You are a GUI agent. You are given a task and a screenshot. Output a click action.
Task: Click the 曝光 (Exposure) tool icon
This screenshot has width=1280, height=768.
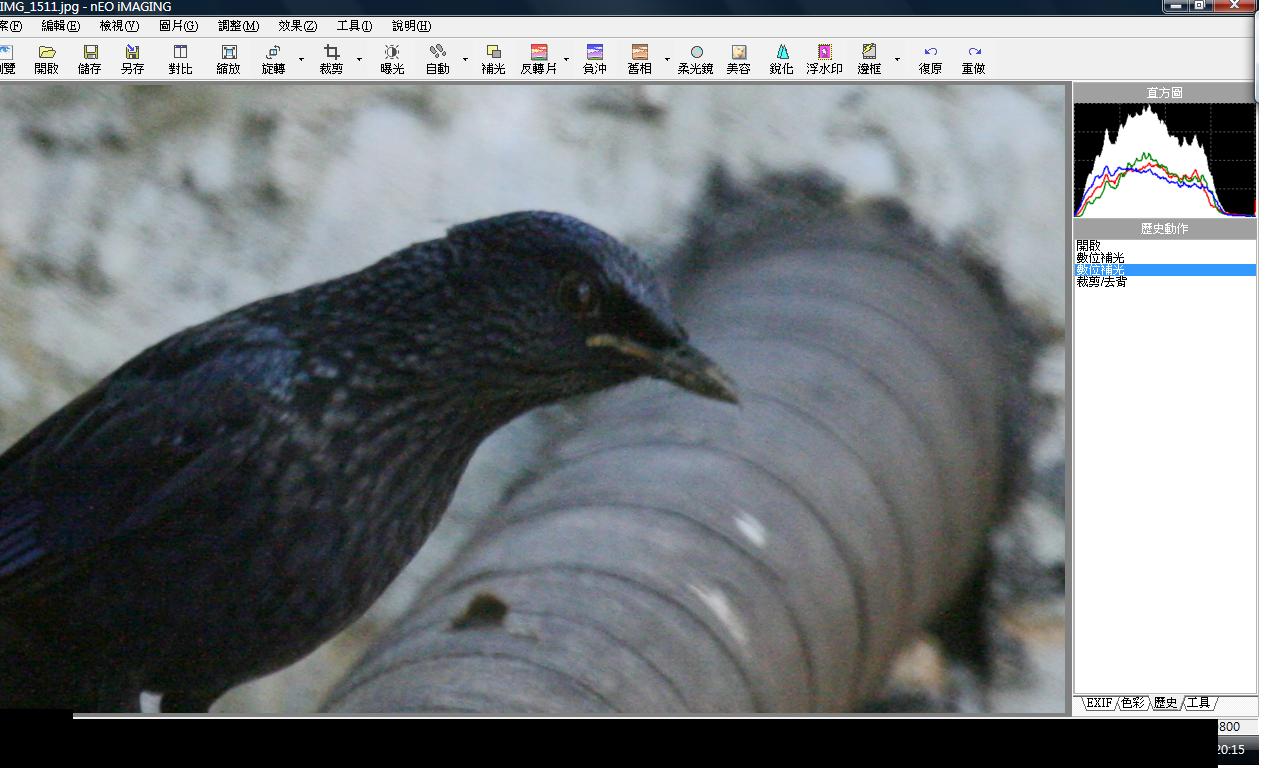coord(392,59)
